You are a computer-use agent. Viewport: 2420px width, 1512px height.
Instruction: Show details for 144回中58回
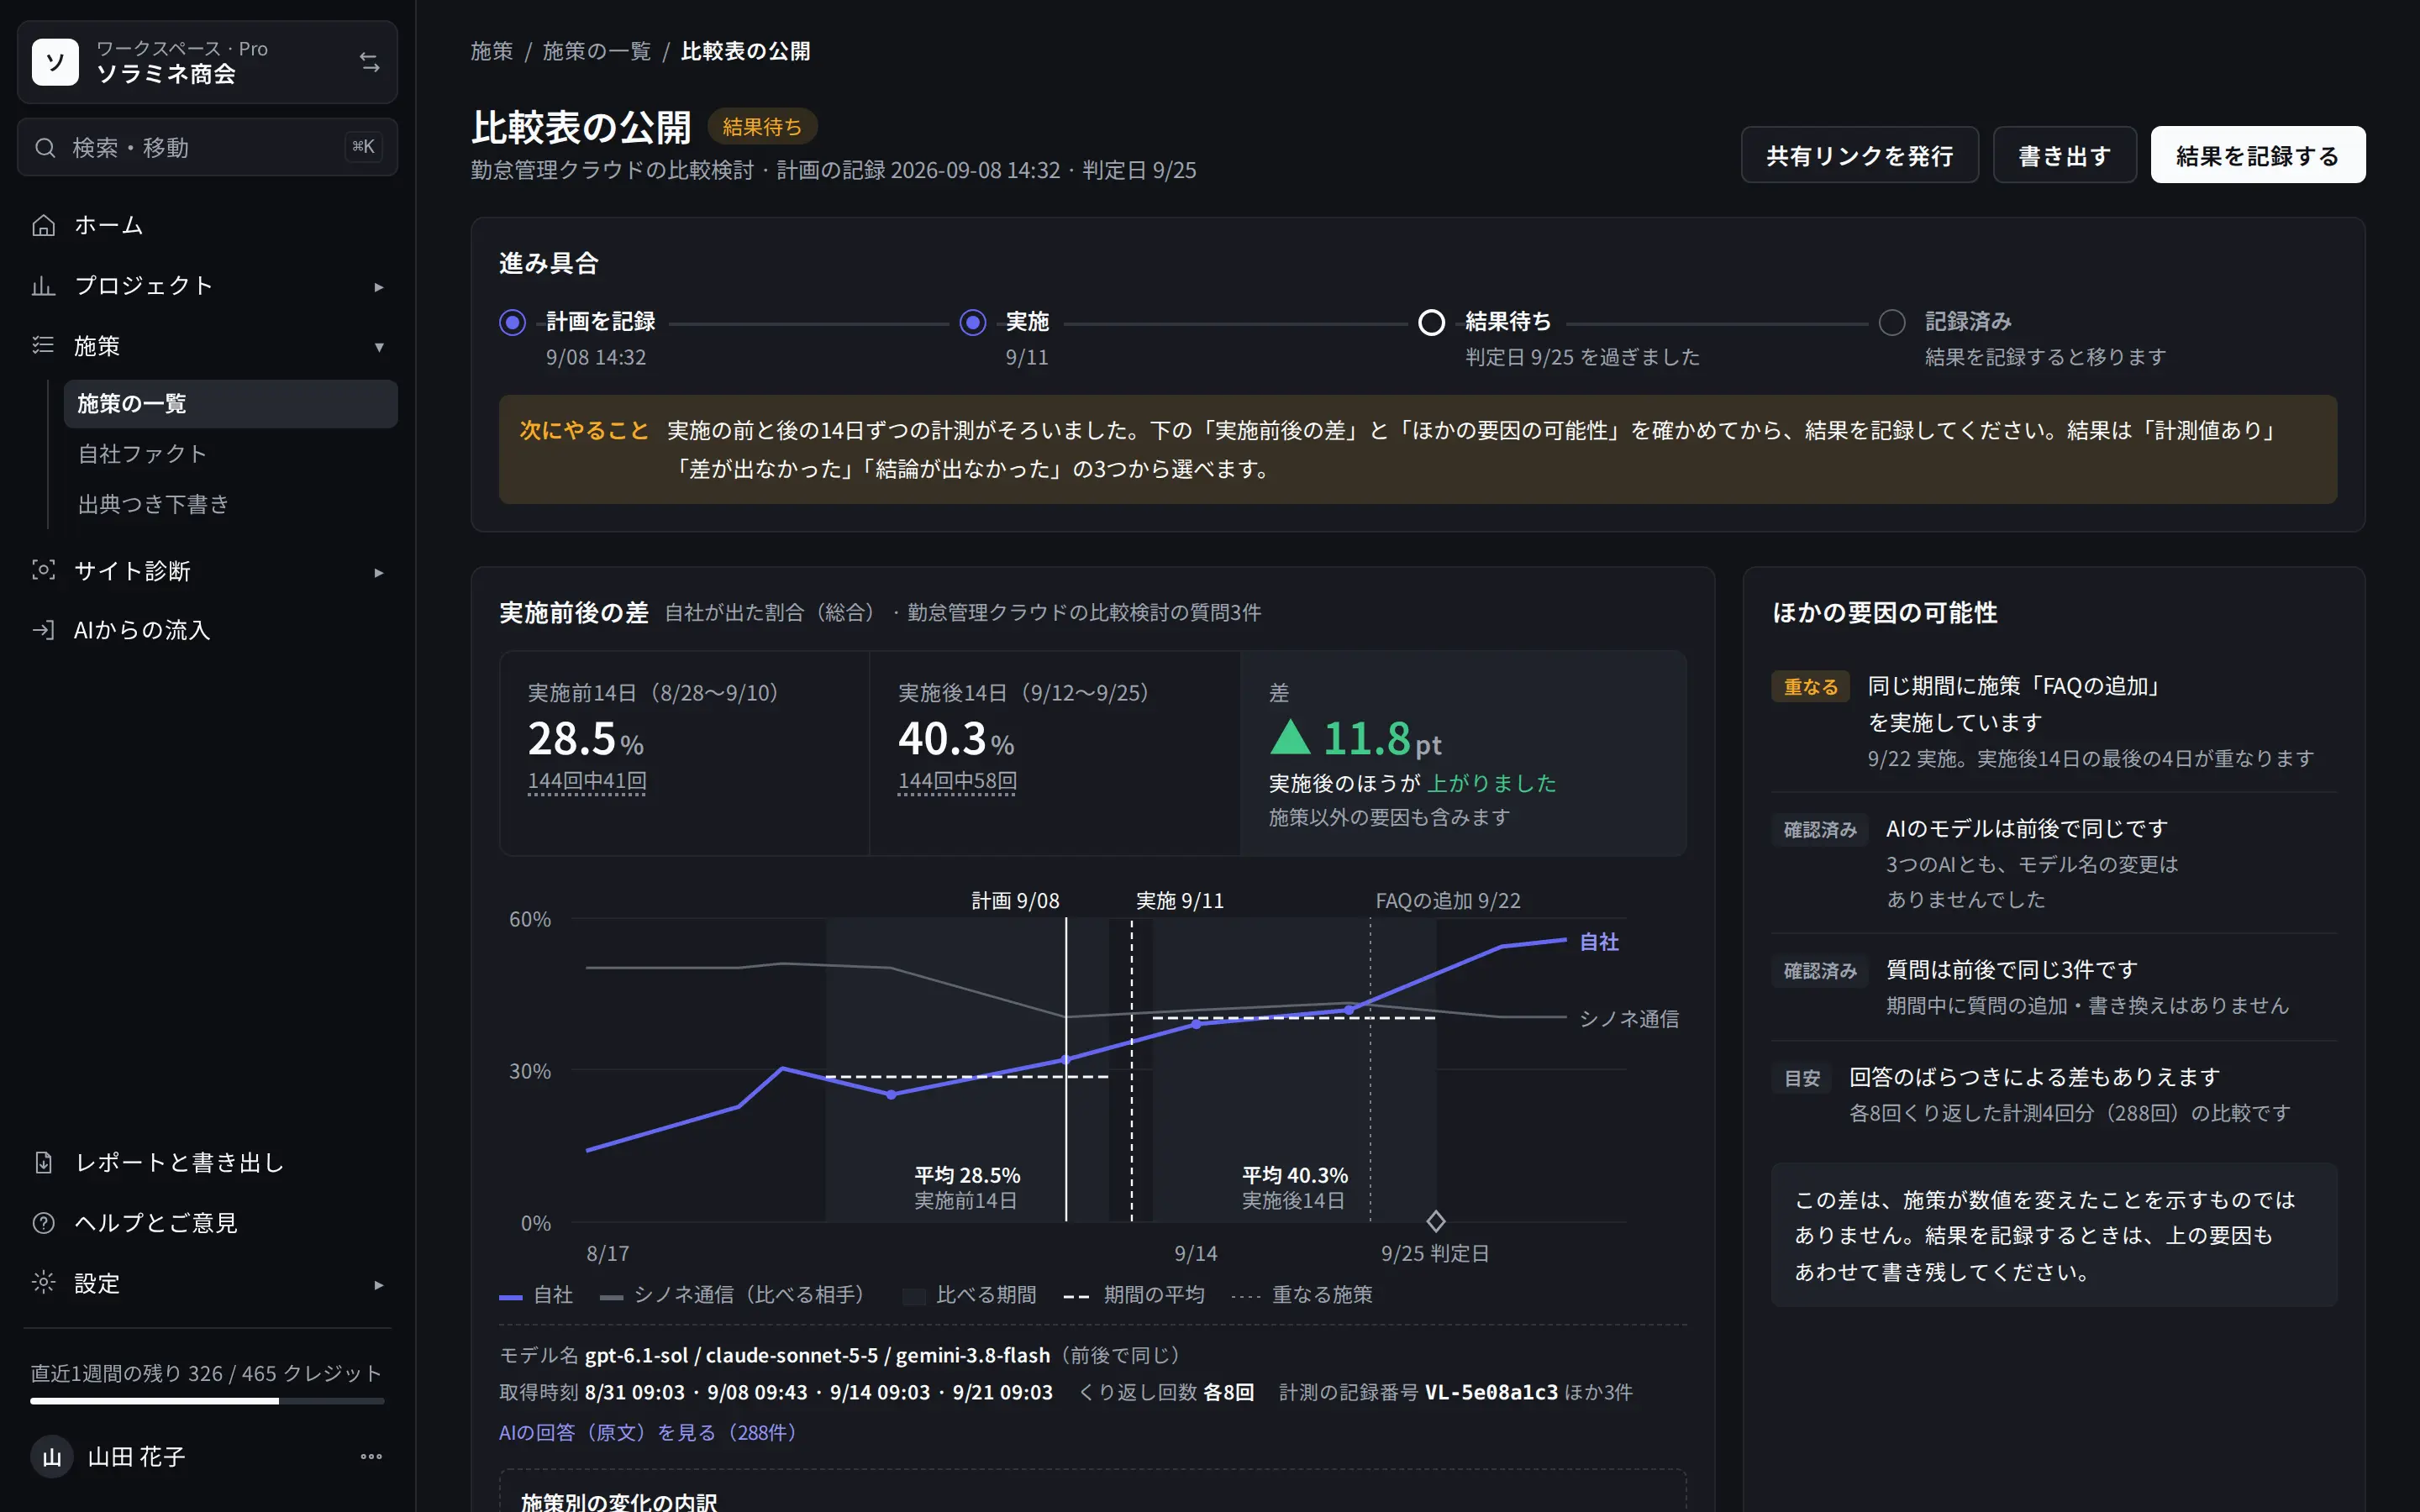coord(957,782)
